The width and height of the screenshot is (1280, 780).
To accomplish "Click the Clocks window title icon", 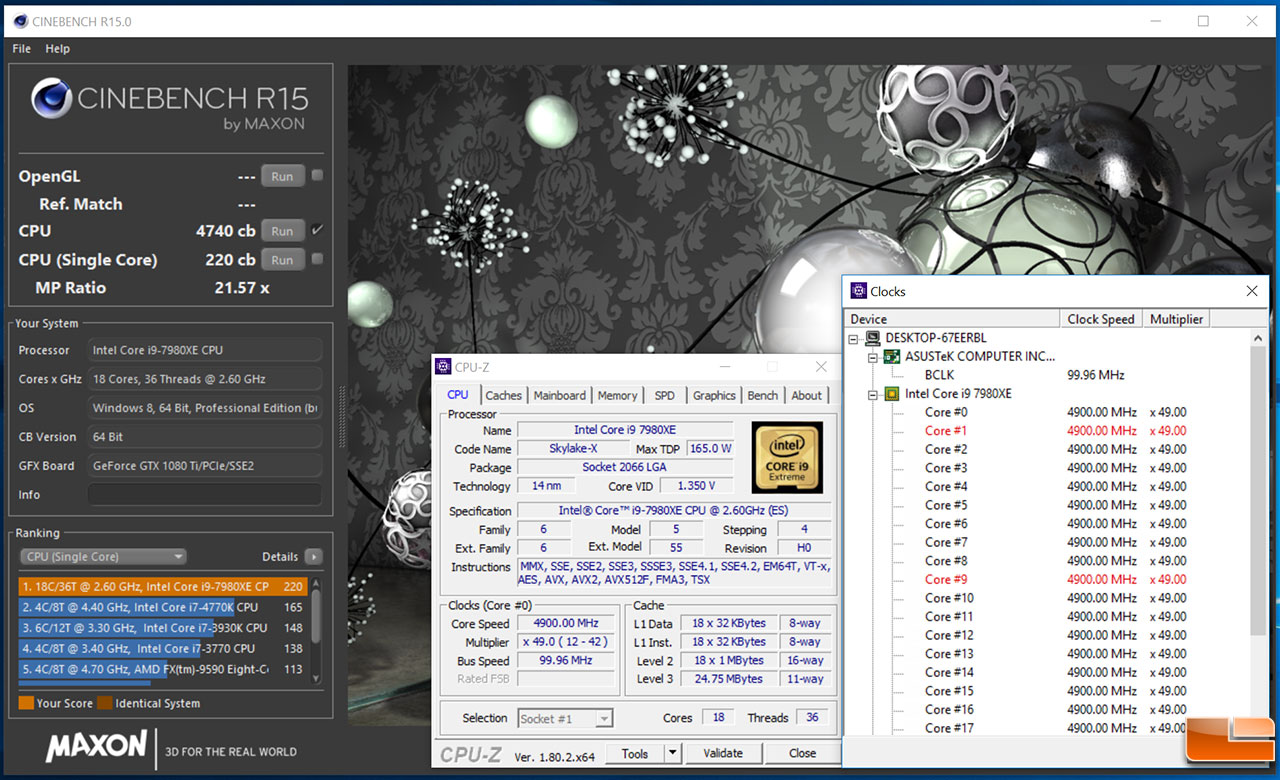I will tap(858, 291).
